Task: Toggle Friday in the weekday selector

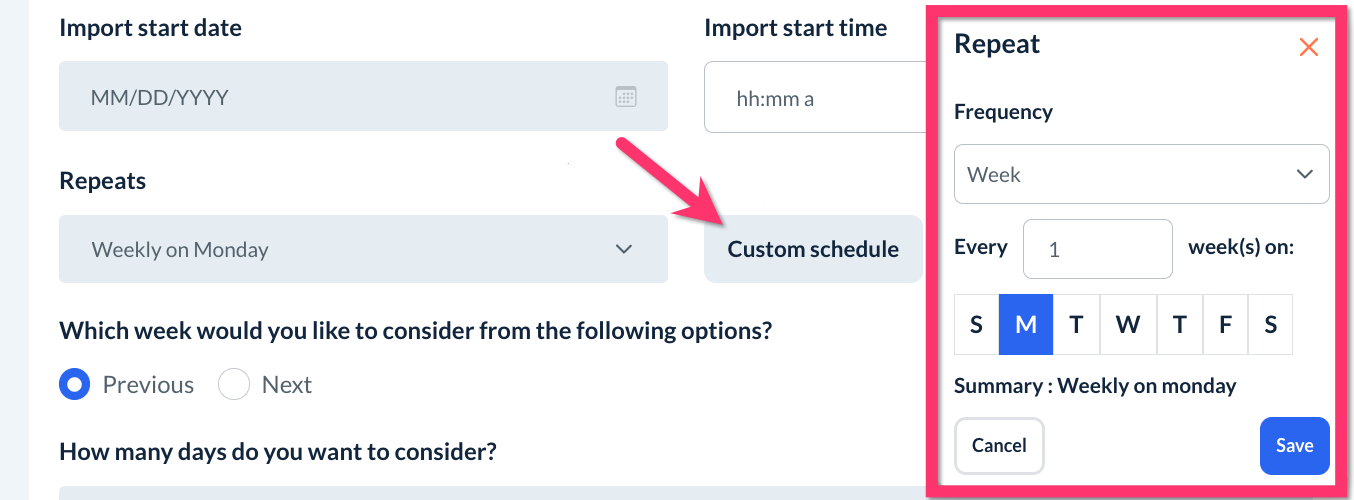Action: [x=1225, y=324]
